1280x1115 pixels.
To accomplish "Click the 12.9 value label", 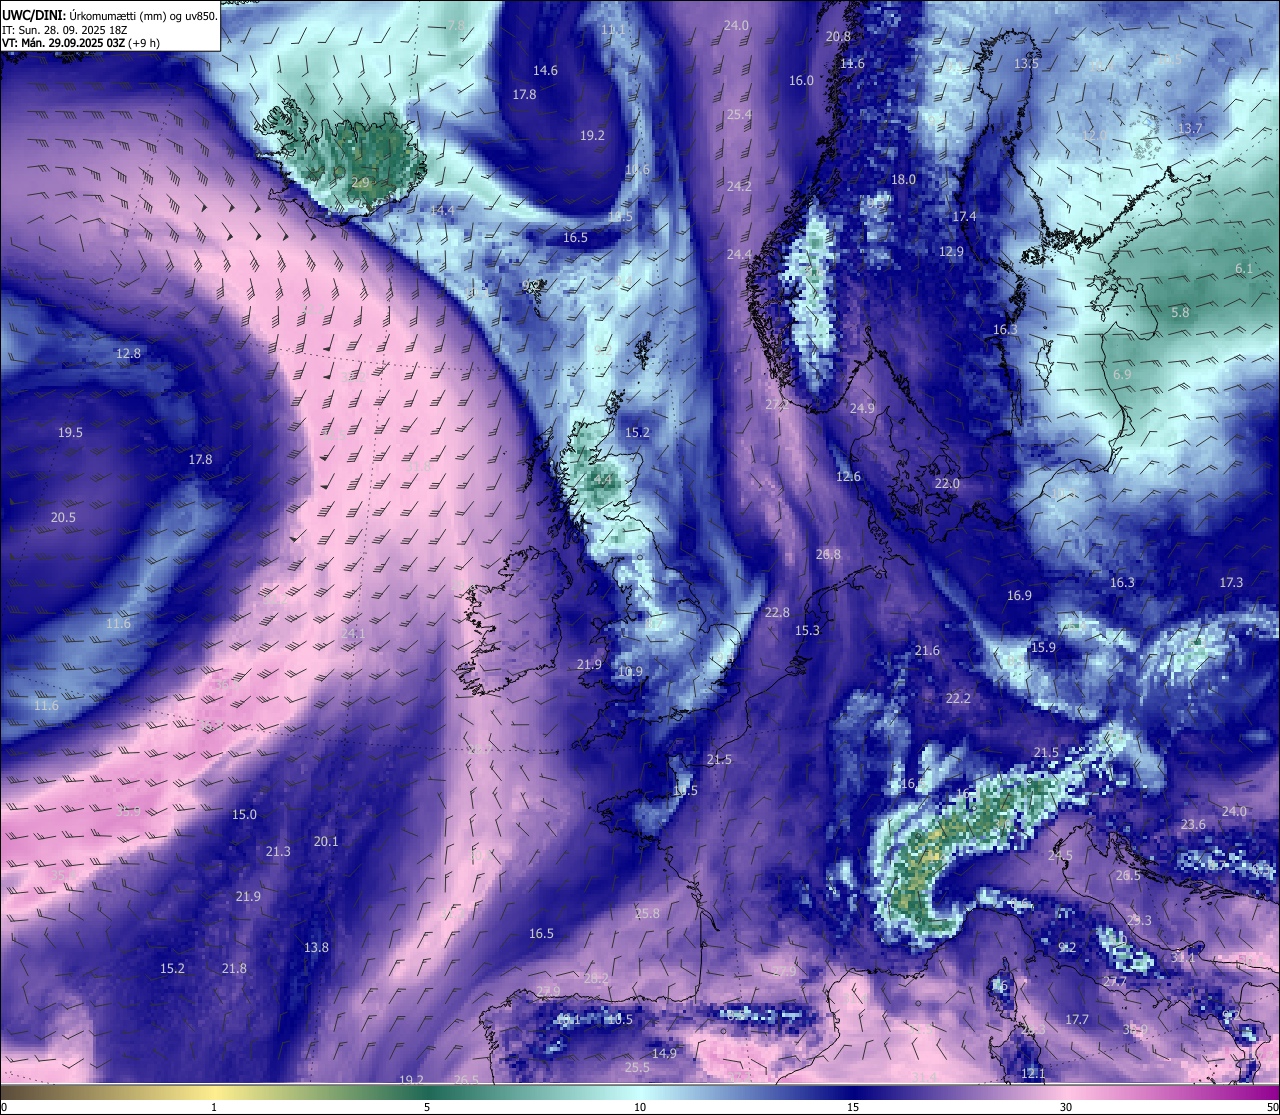I will [x=951, y=251].
